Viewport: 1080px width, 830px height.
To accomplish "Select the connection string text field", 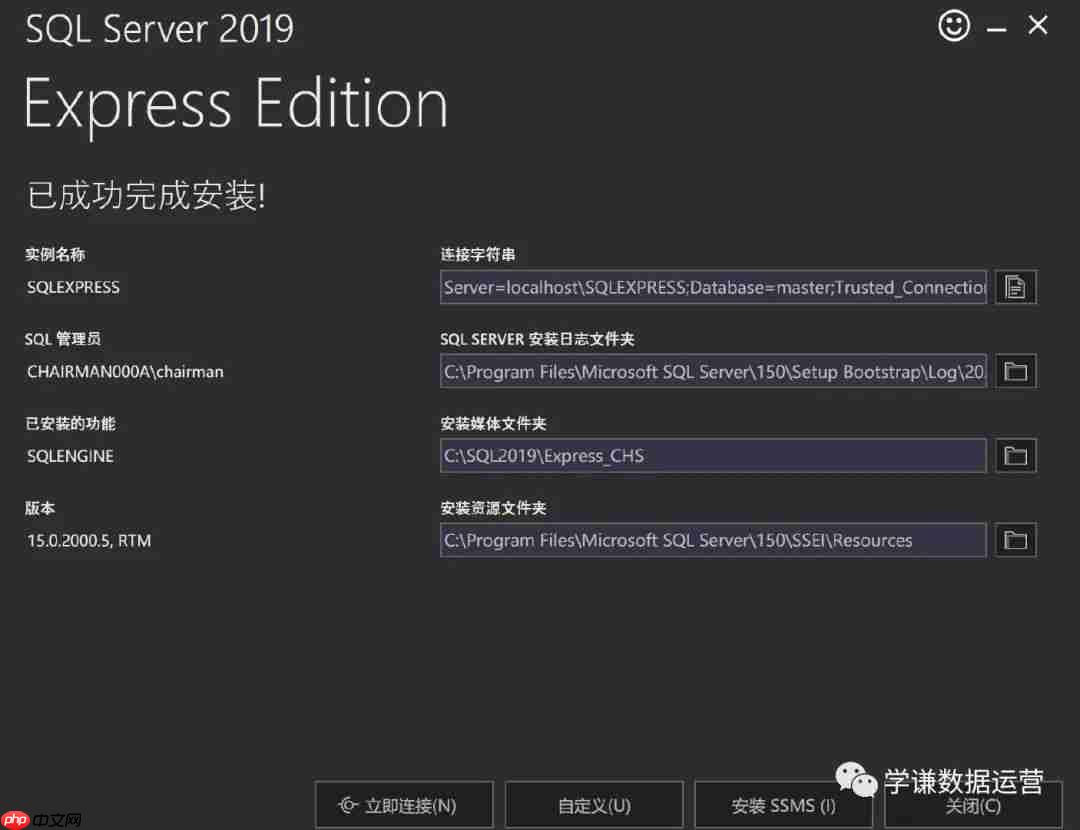I will [x=712, y=287].
